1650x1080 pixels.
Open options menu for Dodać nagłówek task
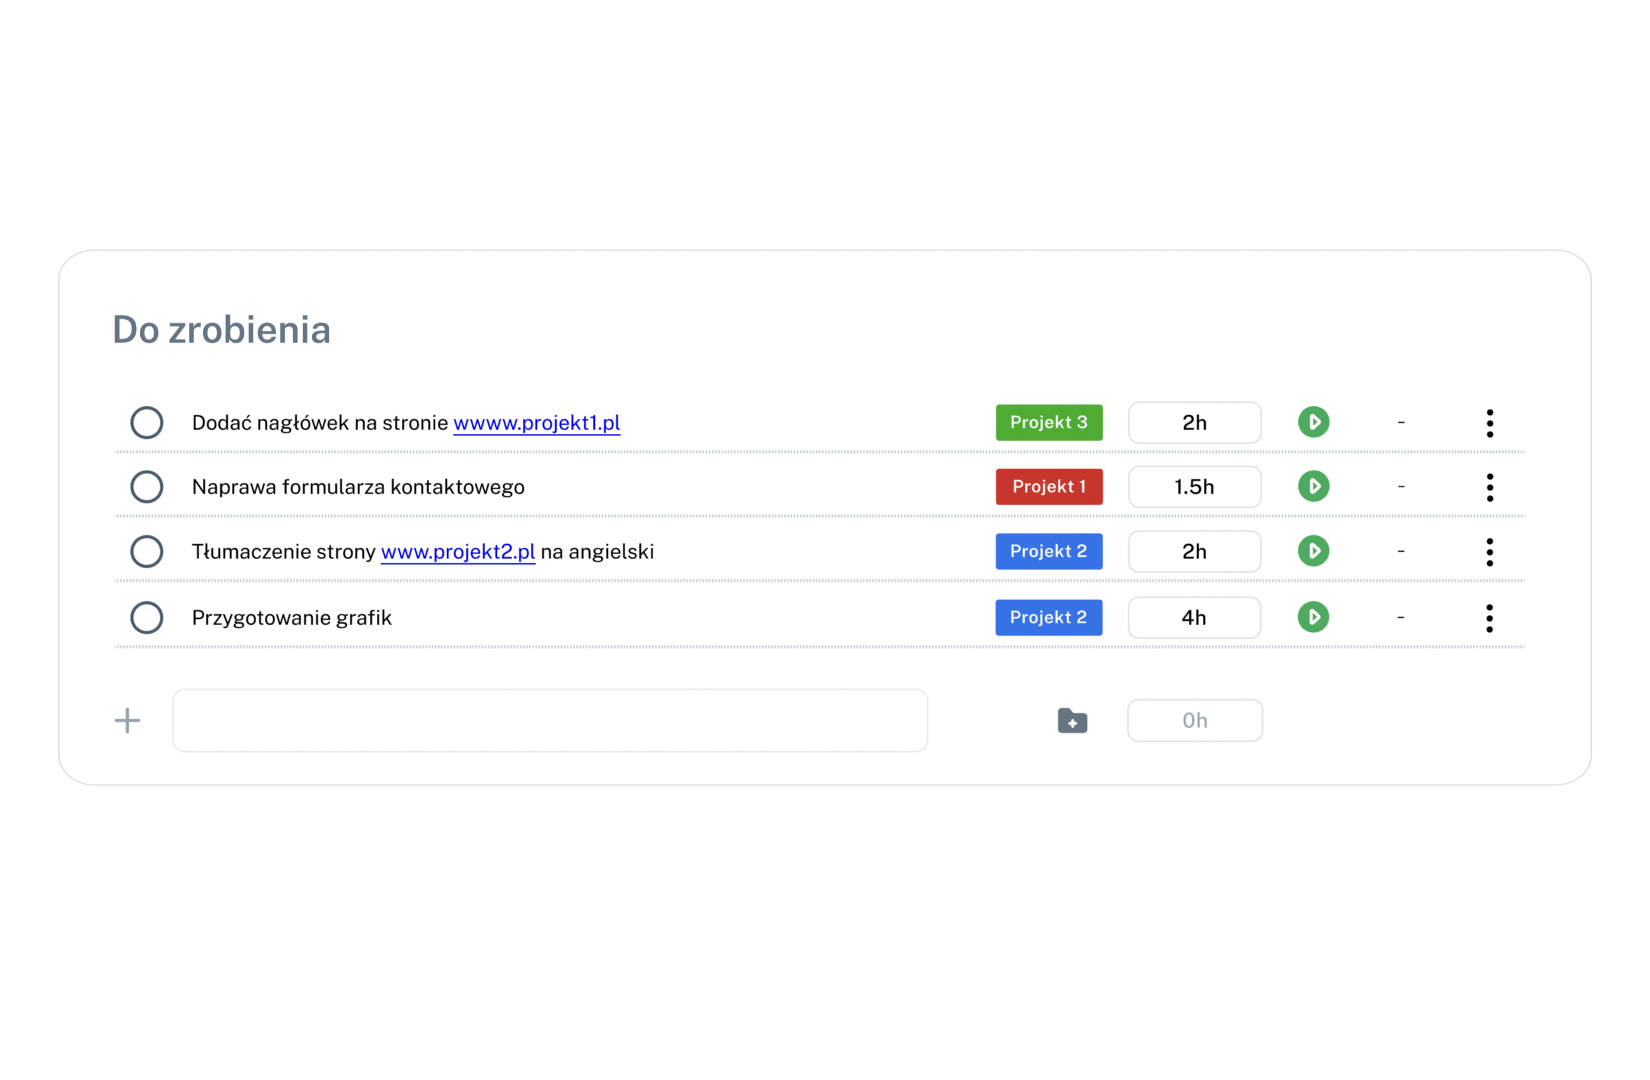tap(1489, 423)
